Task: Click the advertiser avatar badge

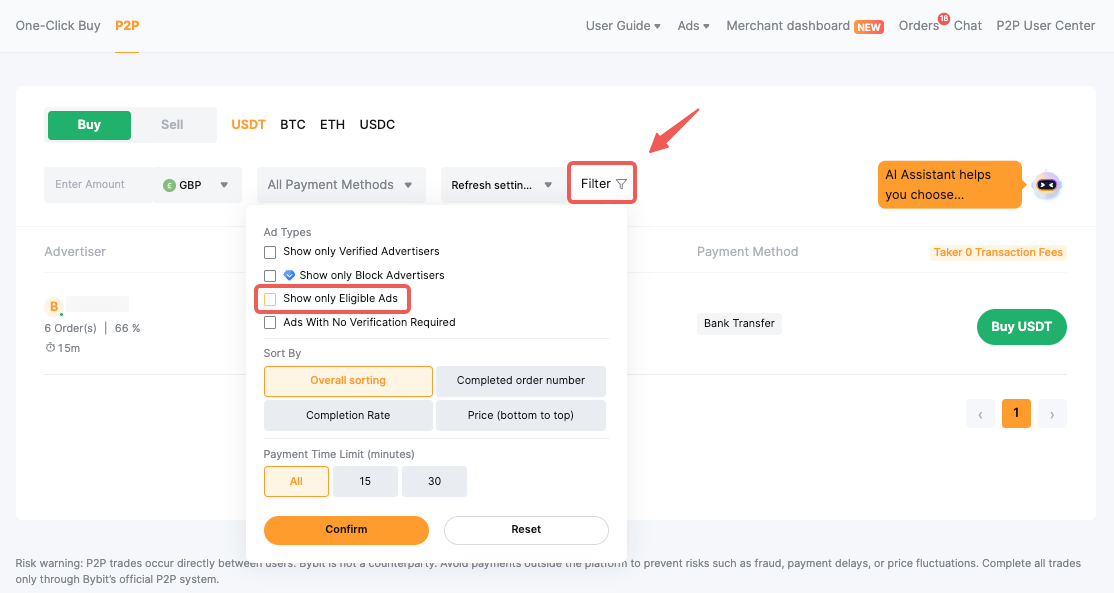Action: tap(54, 306)
